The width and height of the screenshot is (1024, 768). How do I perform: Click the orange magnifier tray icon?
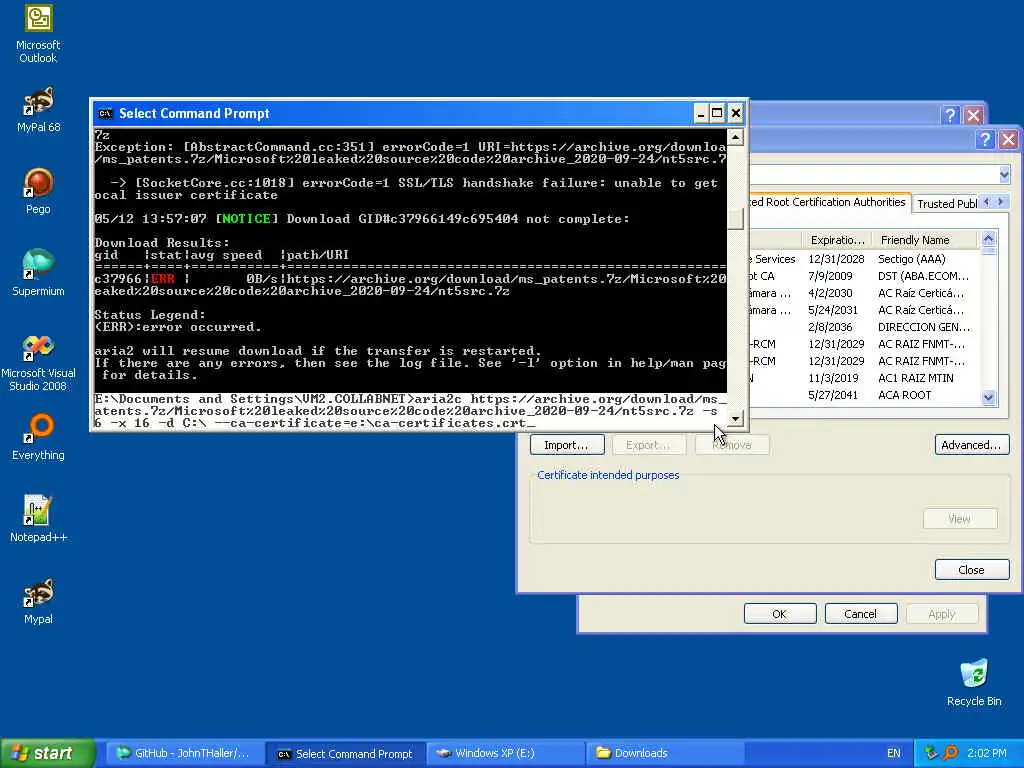[950, 753]
